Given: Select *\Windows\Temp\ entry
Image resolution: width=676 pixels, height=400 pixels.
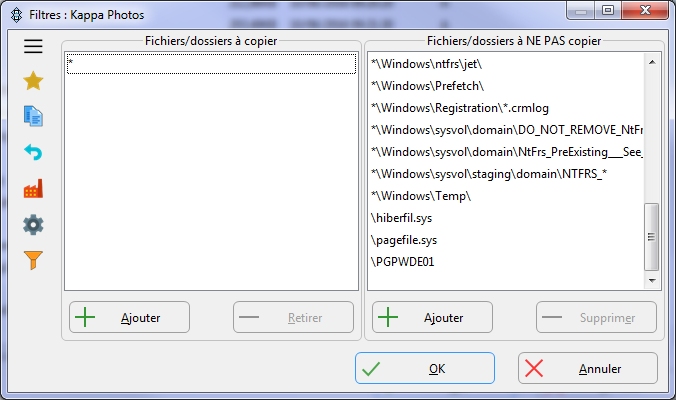Looking at the screenshot, I should (x=506, y=196).
